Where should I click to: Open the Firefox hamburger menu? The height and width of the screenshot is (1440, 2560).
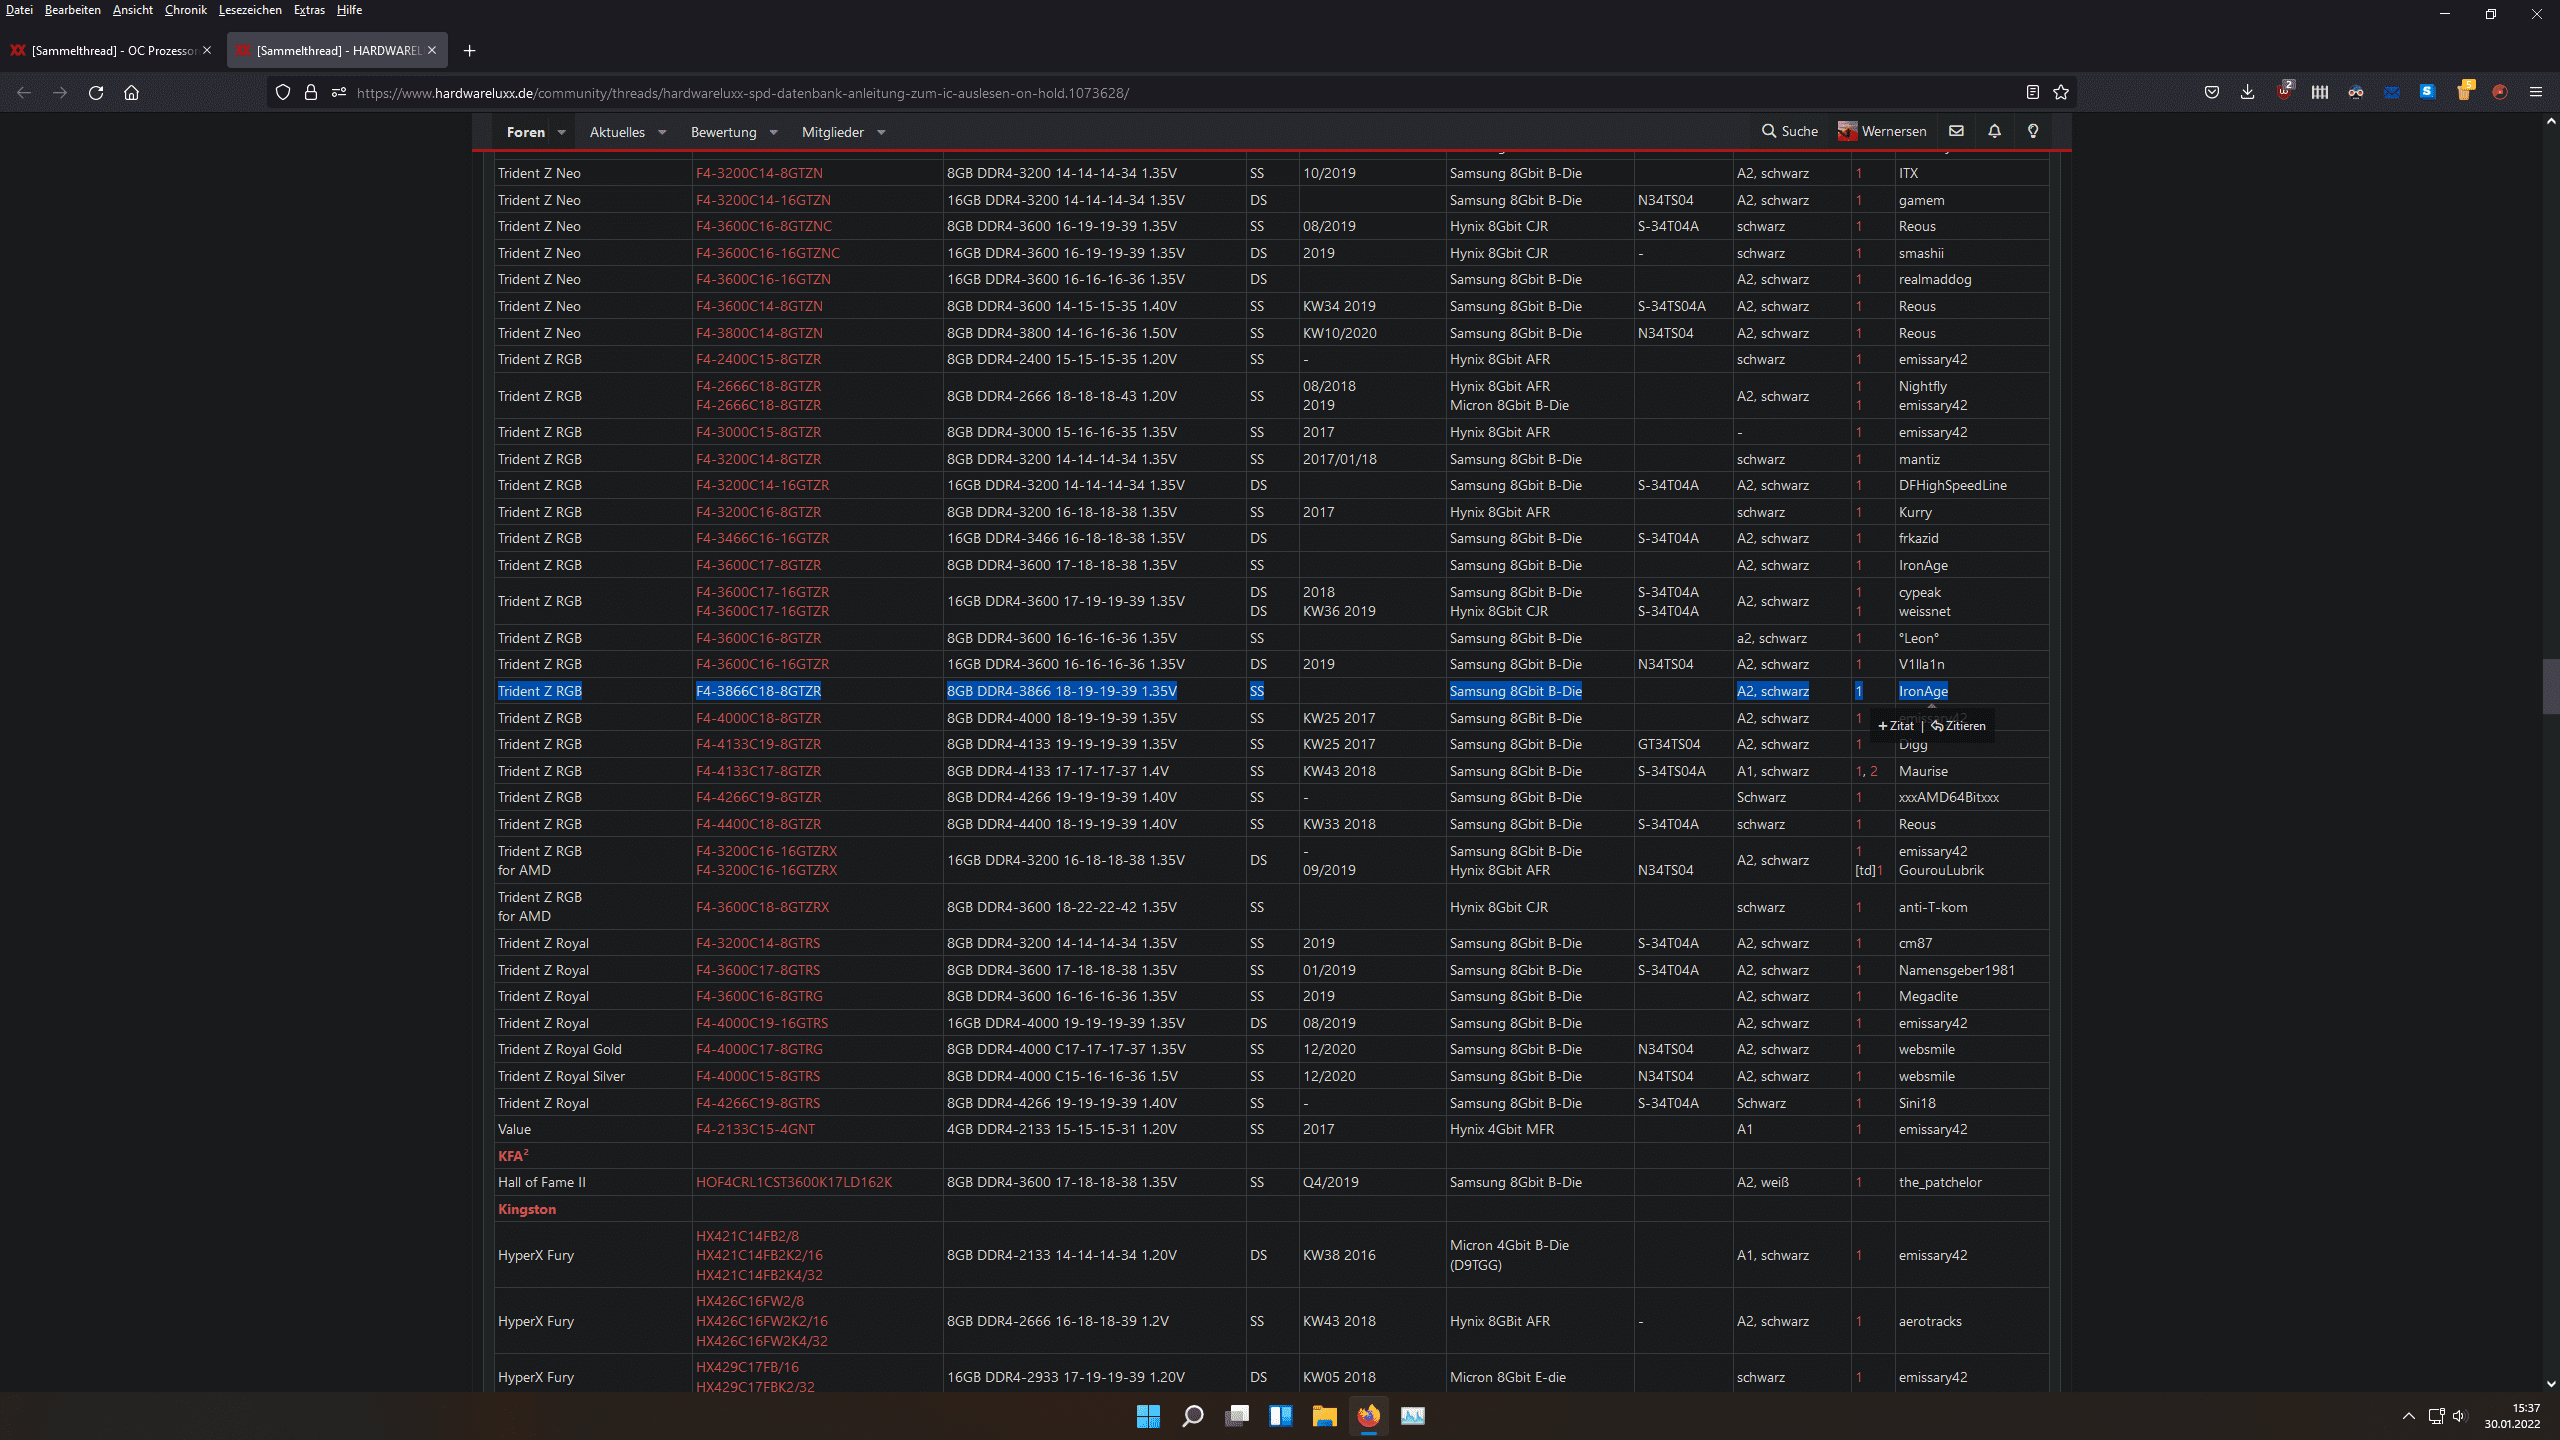coord(2535,93)
